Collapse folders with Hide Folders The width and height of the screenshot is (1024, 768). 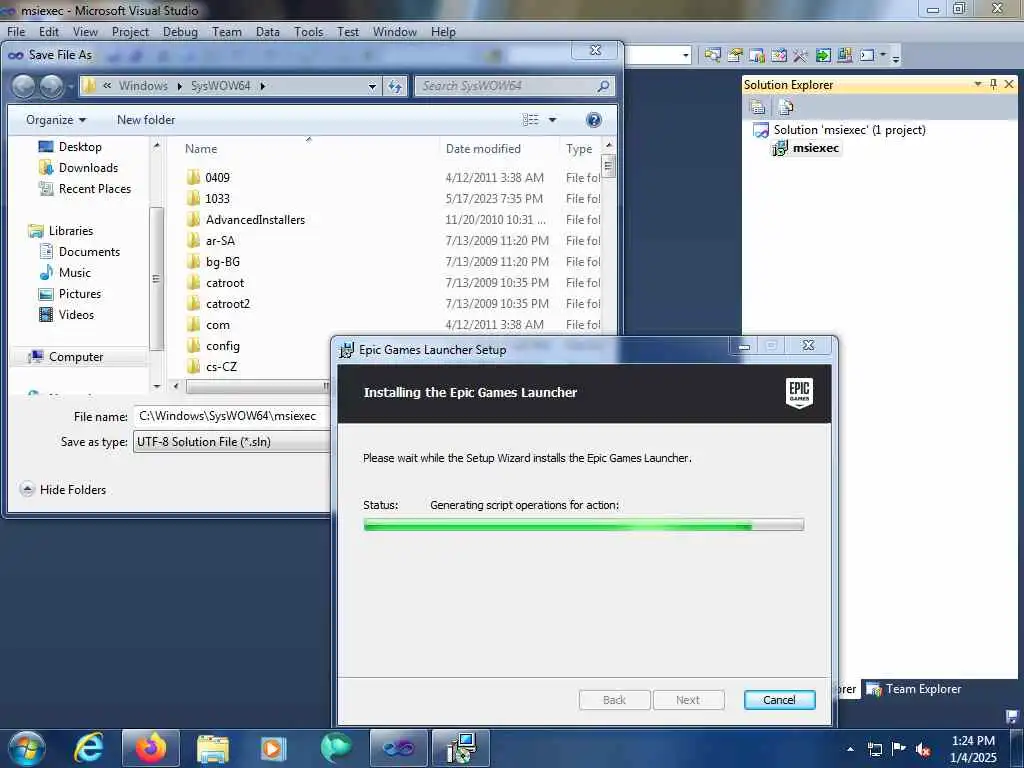[x=63, y=490]
